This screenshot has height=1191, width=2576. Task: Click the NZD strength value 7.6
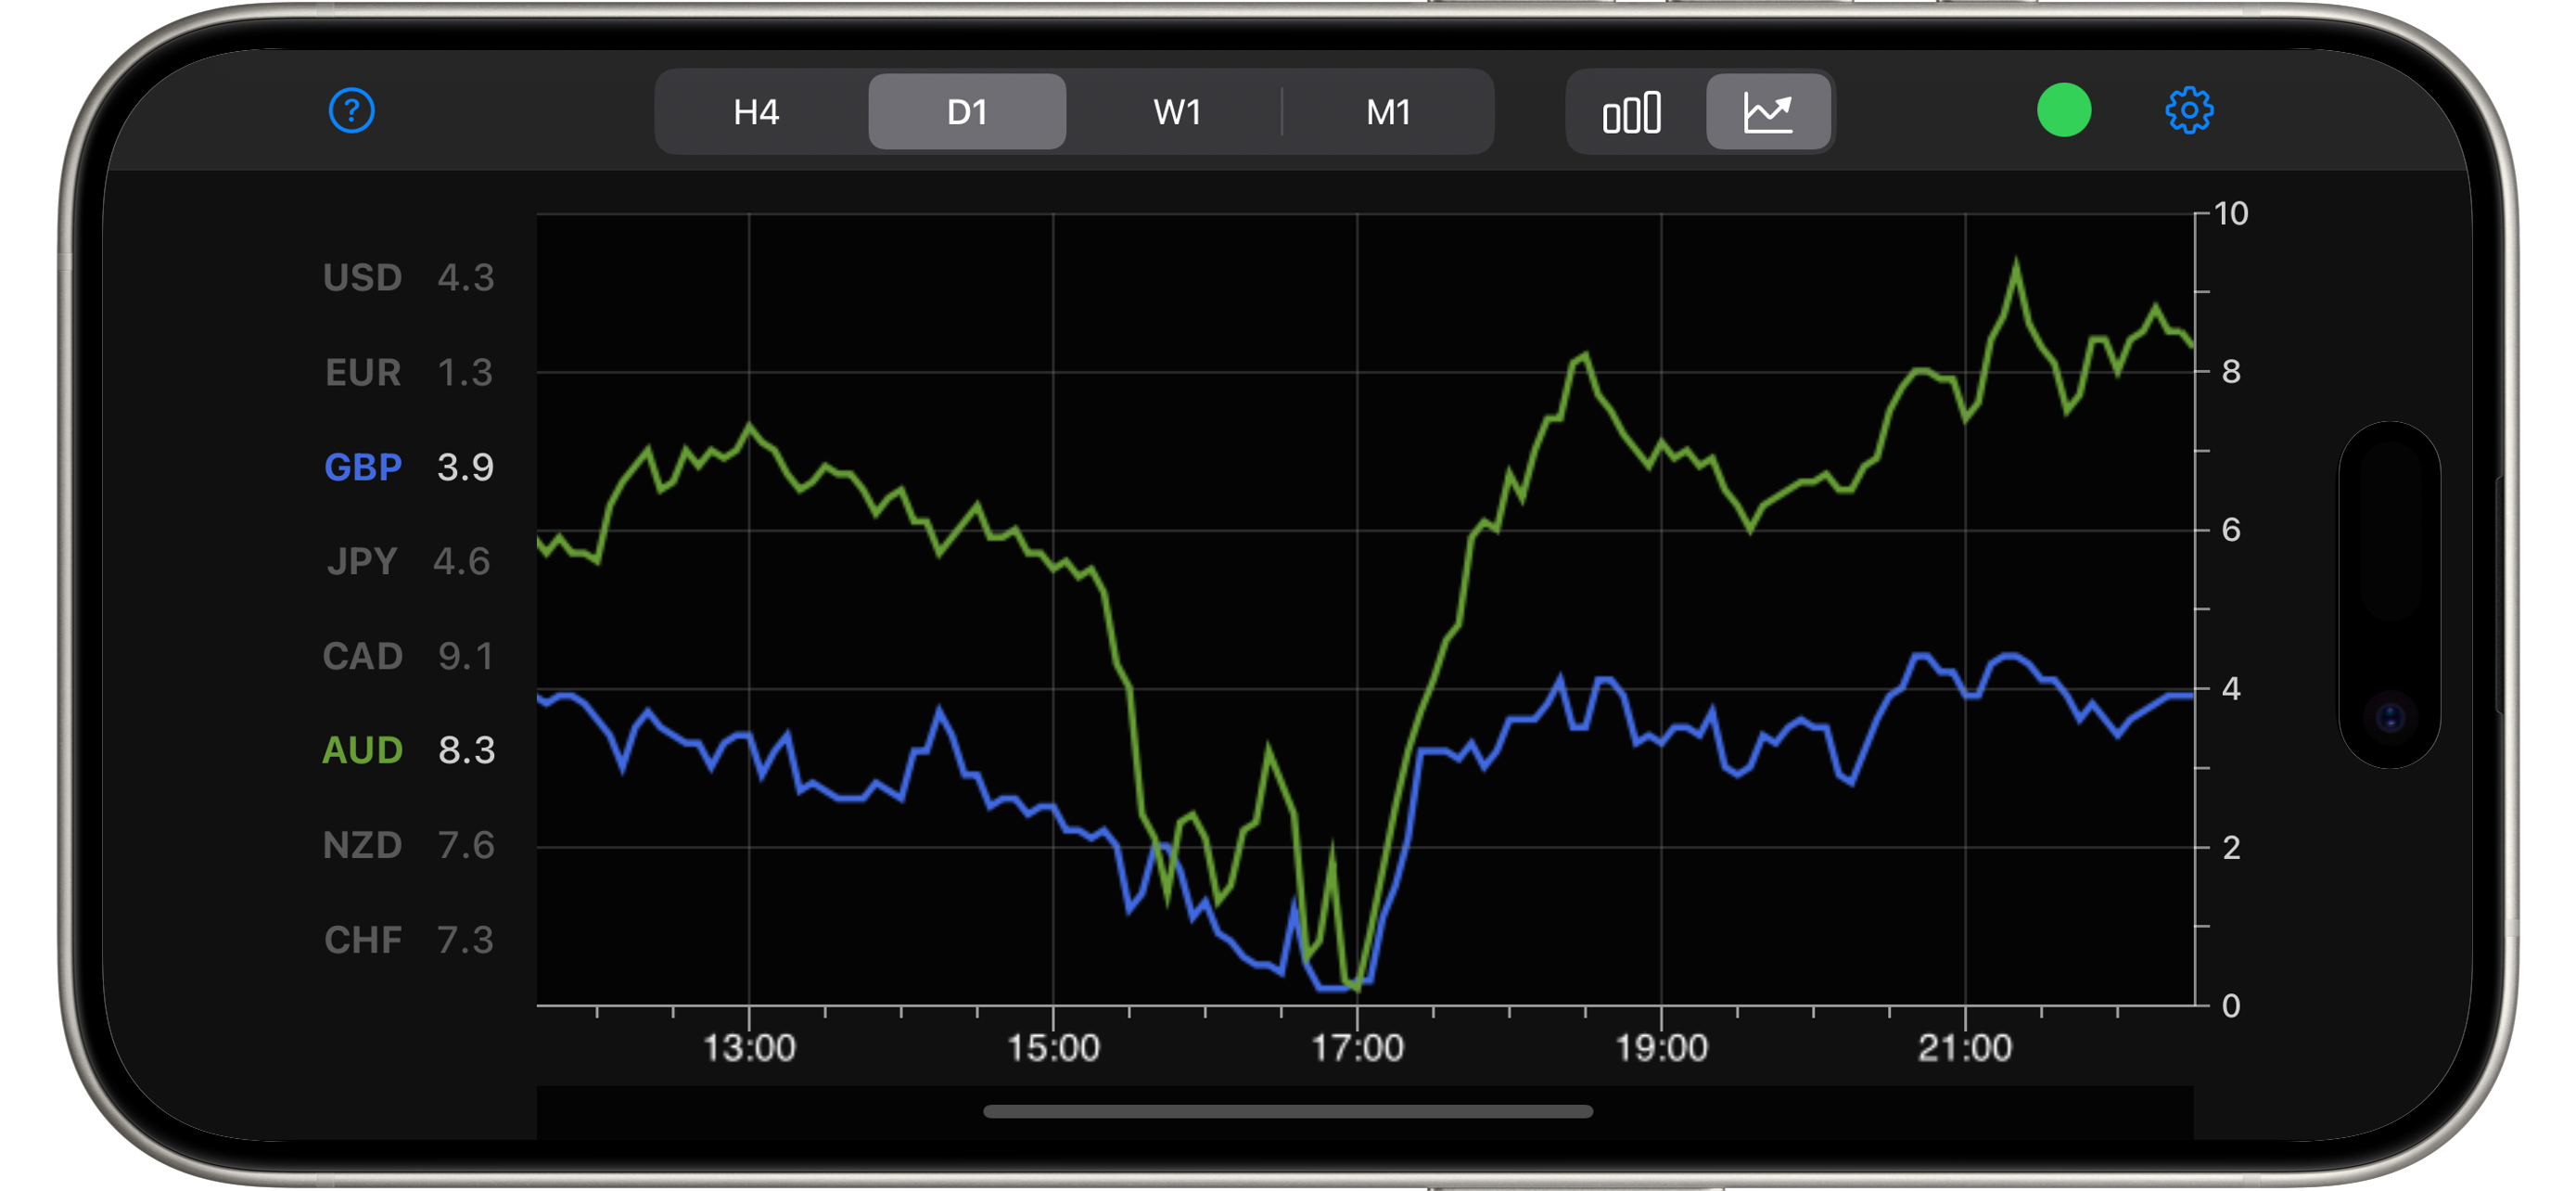[466, 845]
